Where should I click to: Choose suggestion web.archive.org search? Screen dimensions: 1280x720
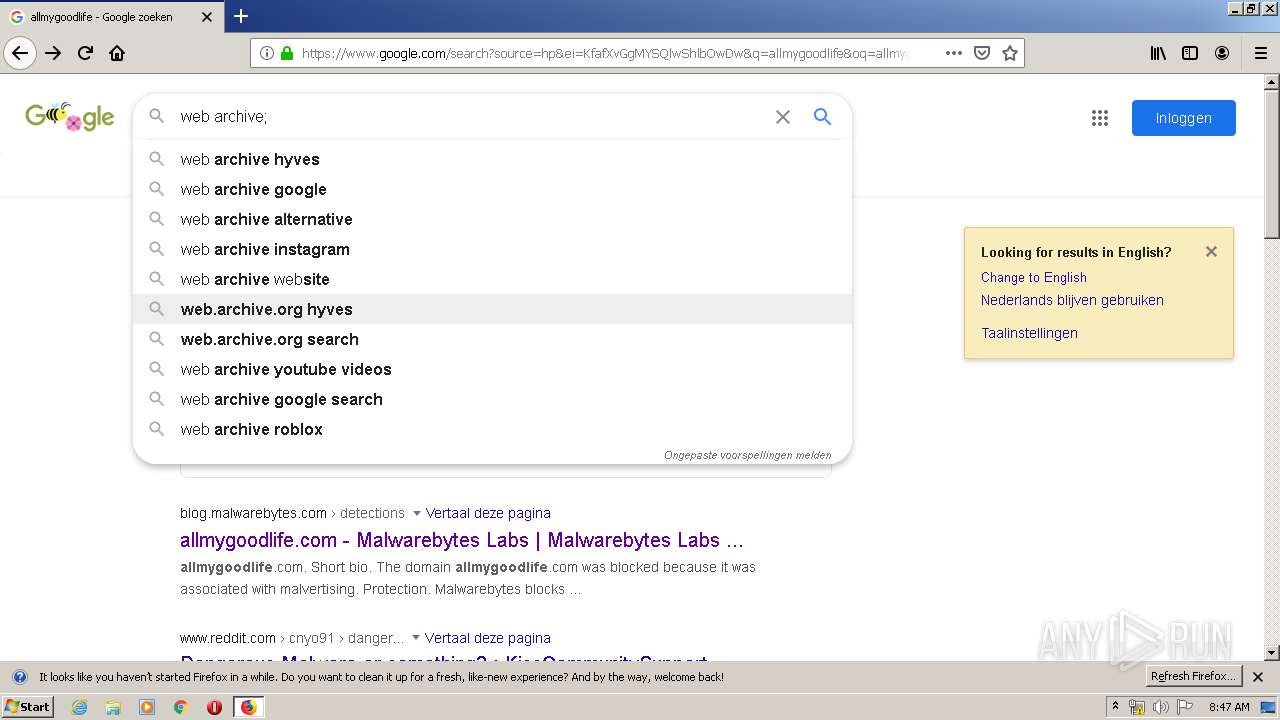492,339
